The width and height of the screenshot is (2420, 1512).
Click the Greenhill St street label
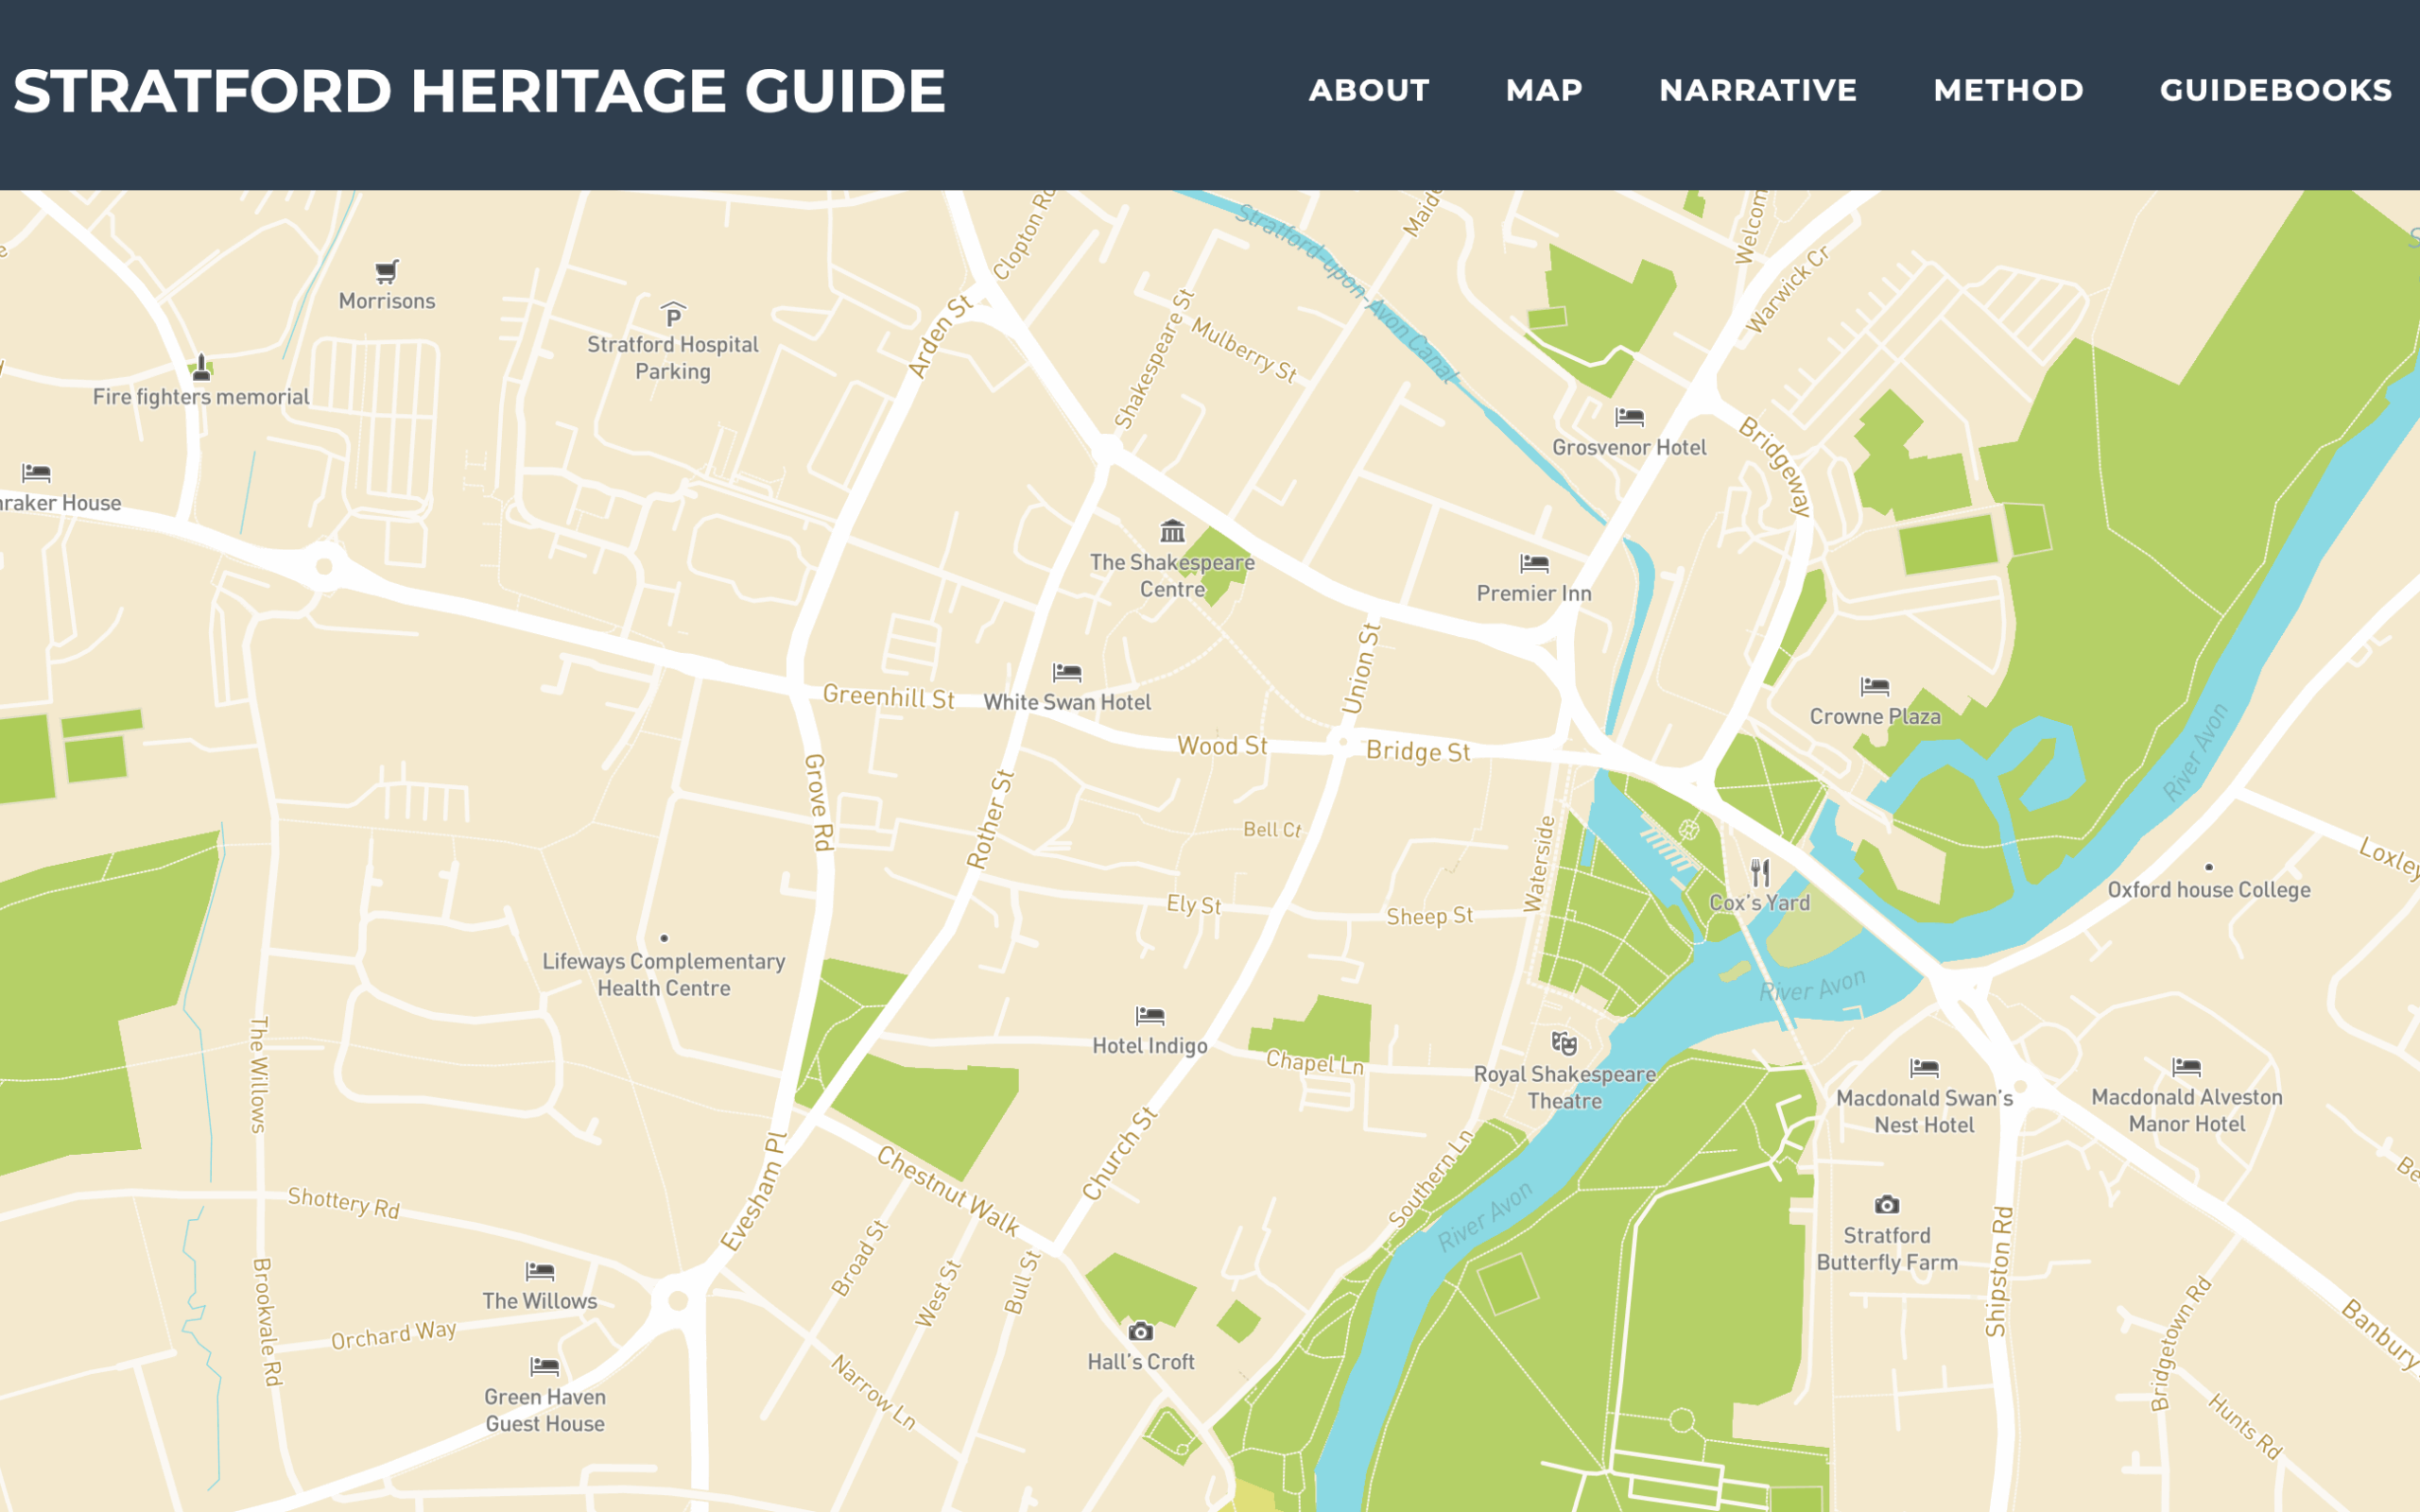(x=888, y=696)
